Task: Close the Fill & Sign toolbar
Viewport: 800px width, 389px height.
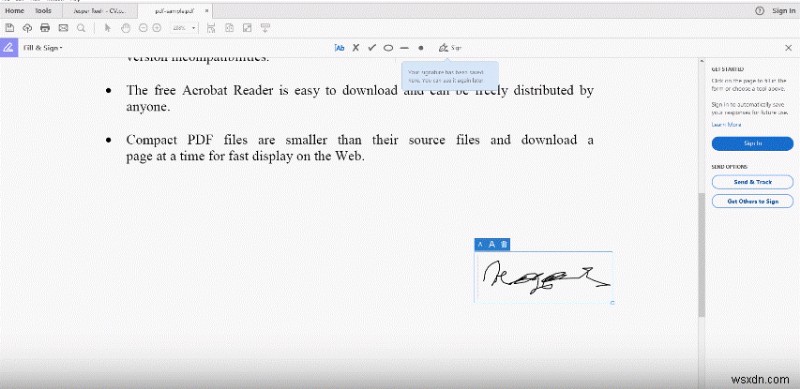Action: coord(788,48)
